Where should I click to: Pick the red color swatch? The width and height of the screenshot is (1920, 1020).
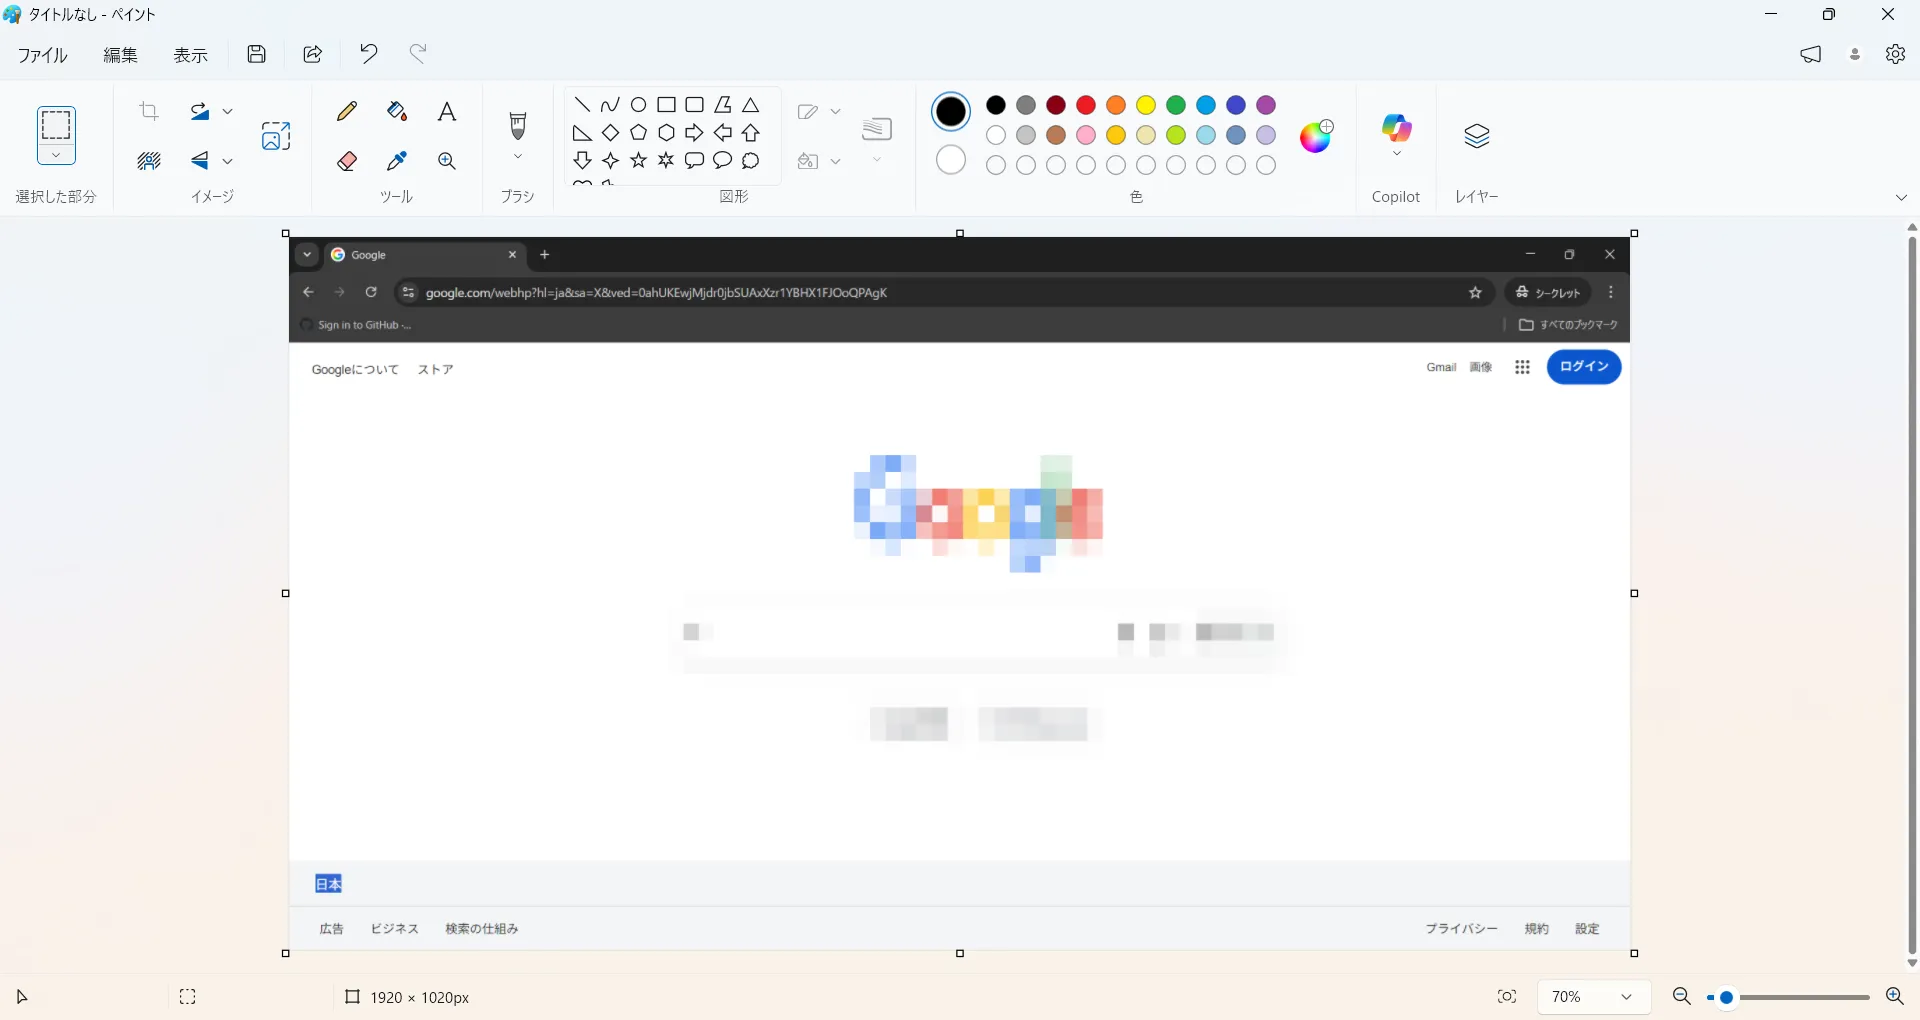(1086, 105)
